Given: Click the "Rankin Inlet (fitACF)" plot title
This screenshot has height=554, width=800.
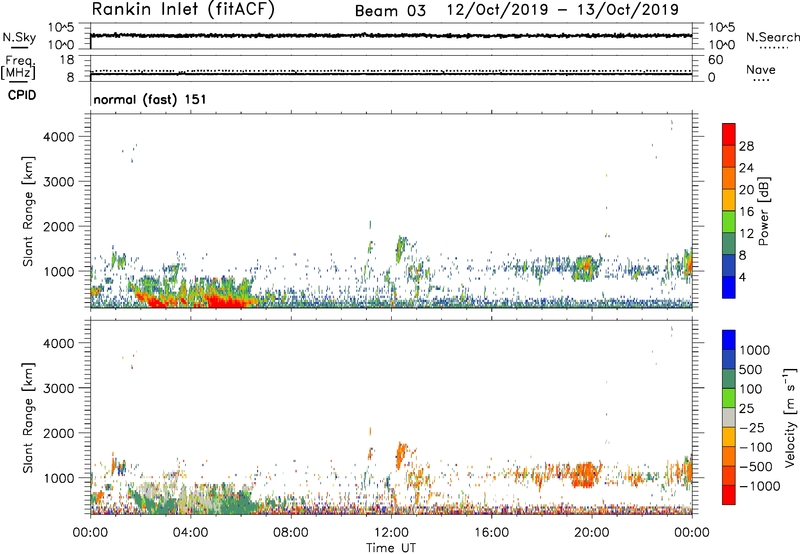Looking at the screenshot, I should coord(183,10).
